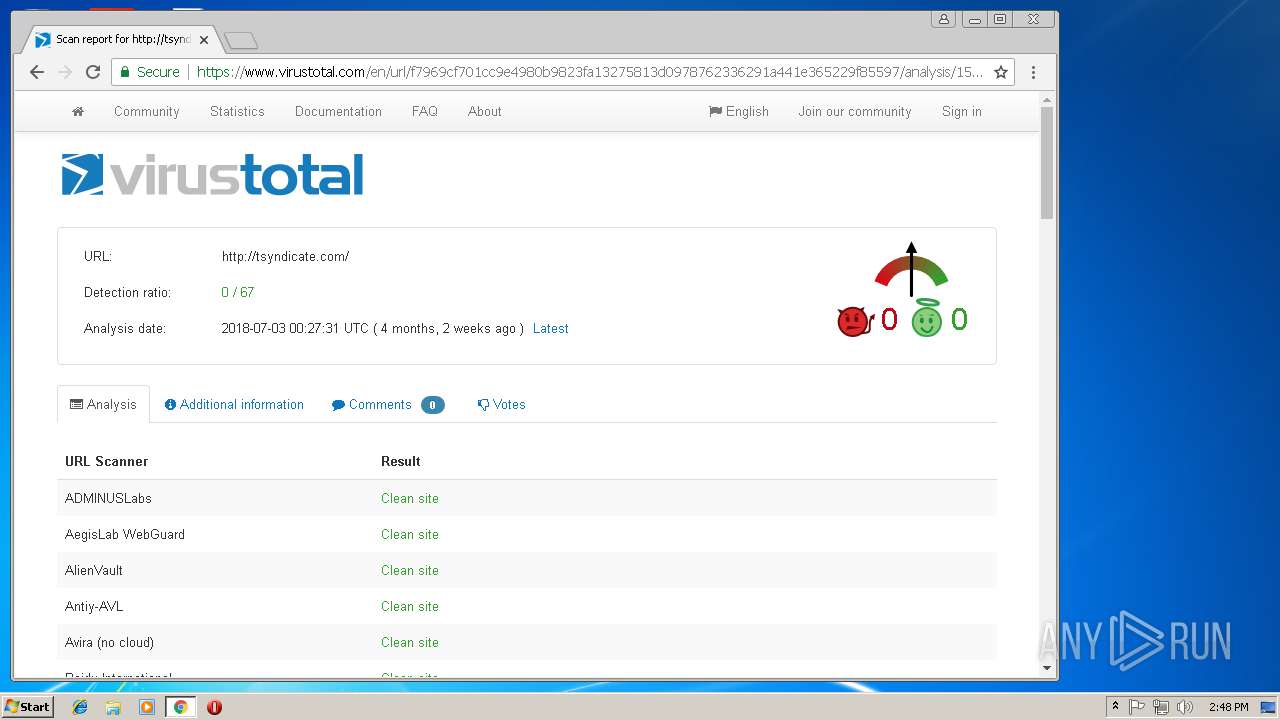
Task: Switch to the Votes tab
Action: point(501,404)
